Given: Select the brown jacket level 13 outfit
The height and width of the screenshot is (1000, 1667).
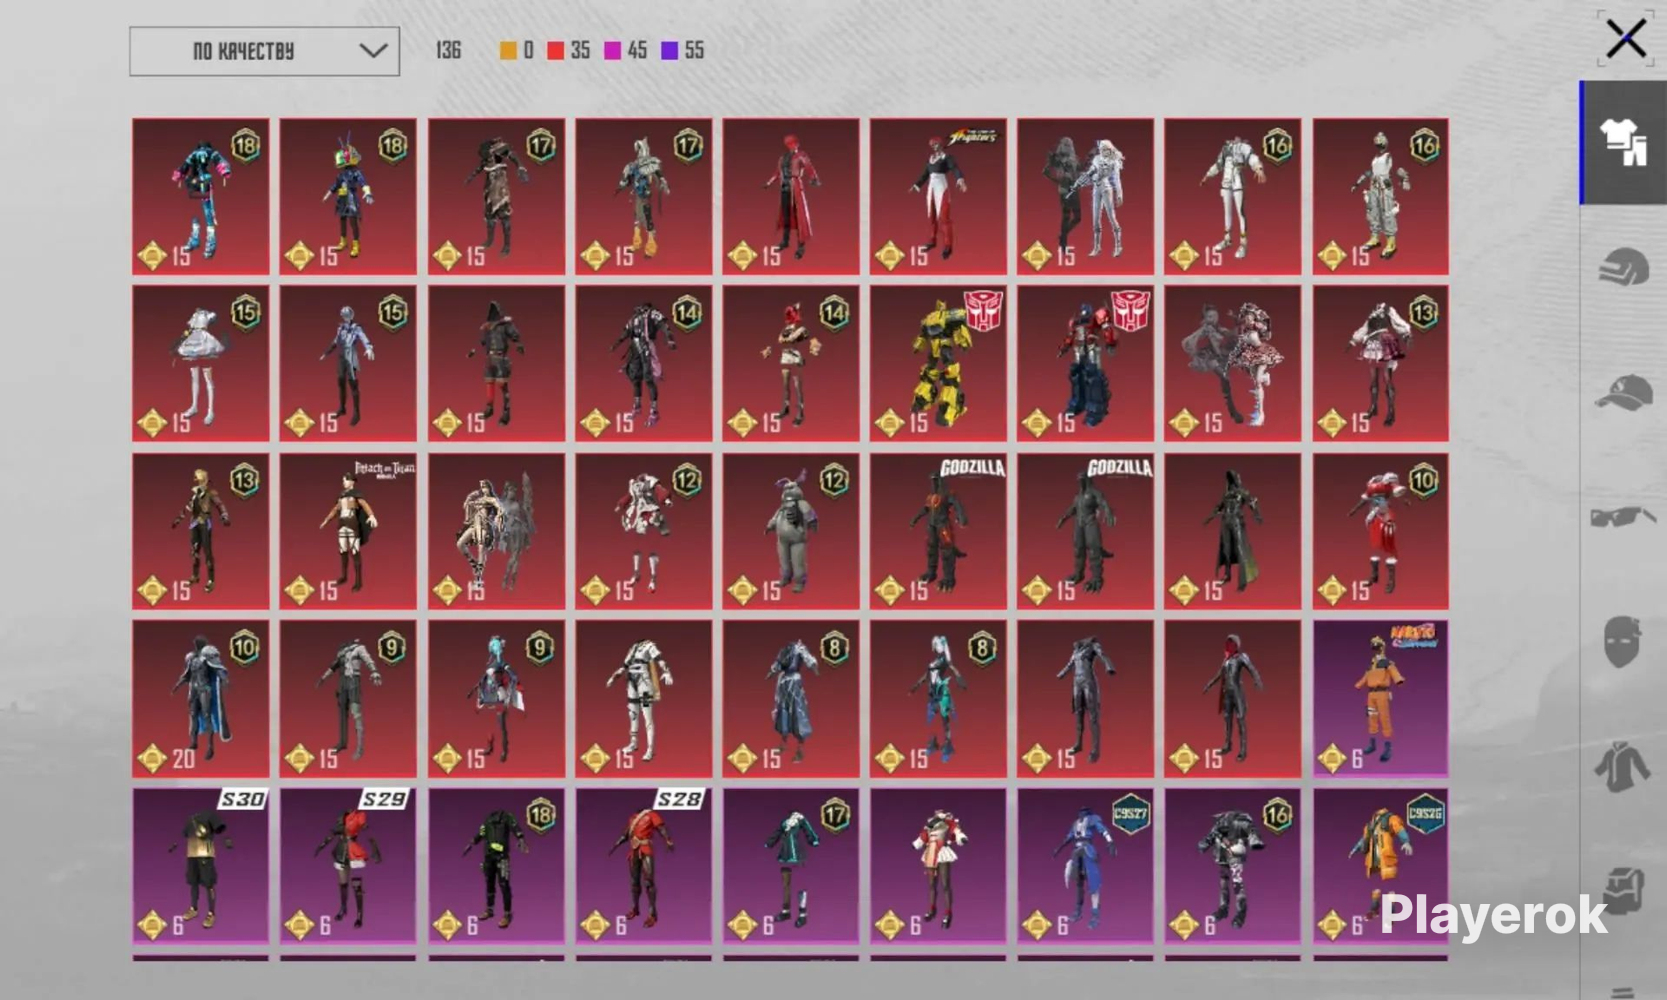Looking at the screenshot, I should pos(201,531).
